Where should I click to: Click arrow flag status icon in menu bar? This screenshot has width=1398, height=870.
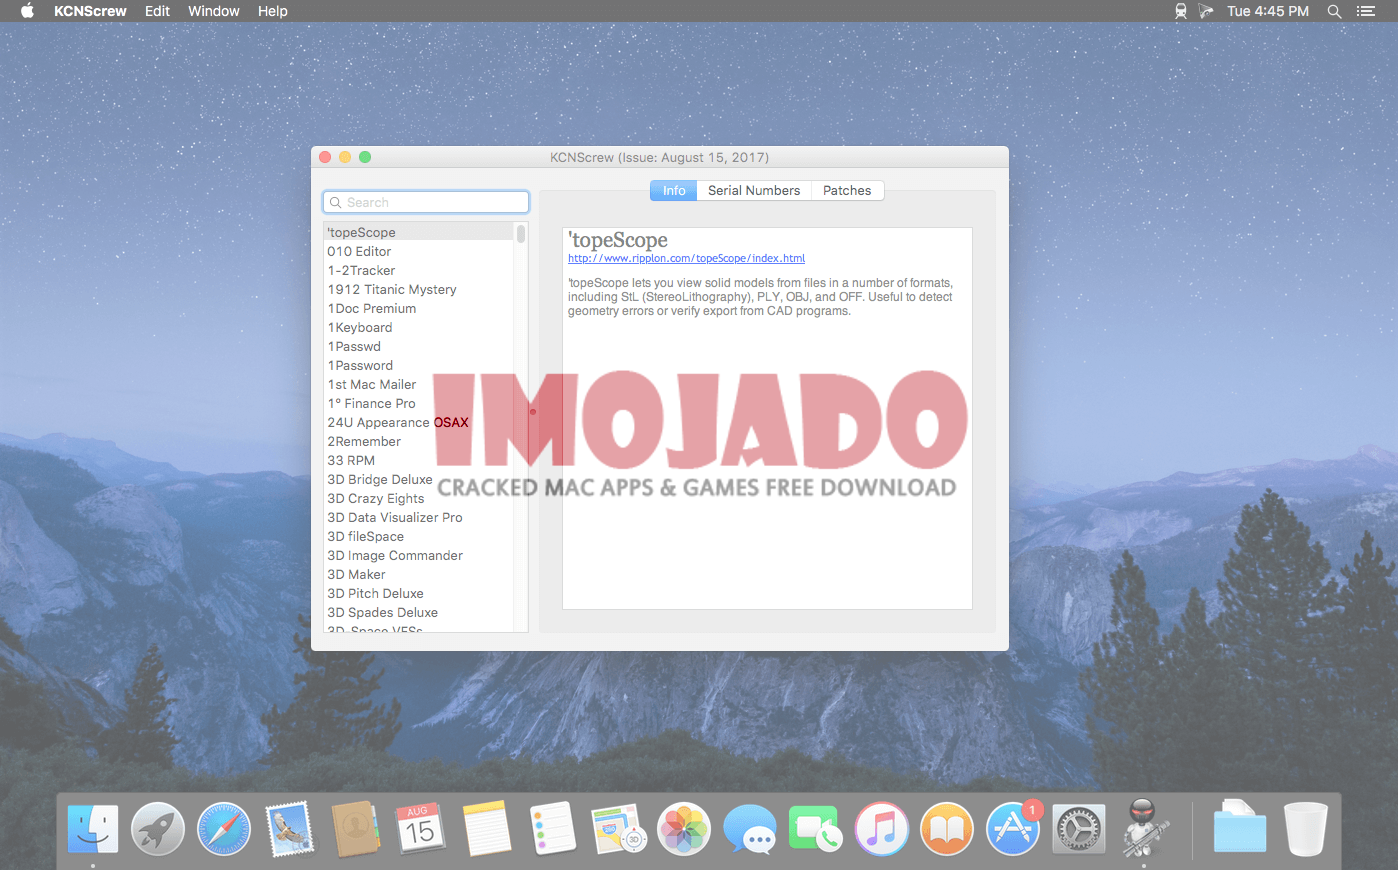1206,11
